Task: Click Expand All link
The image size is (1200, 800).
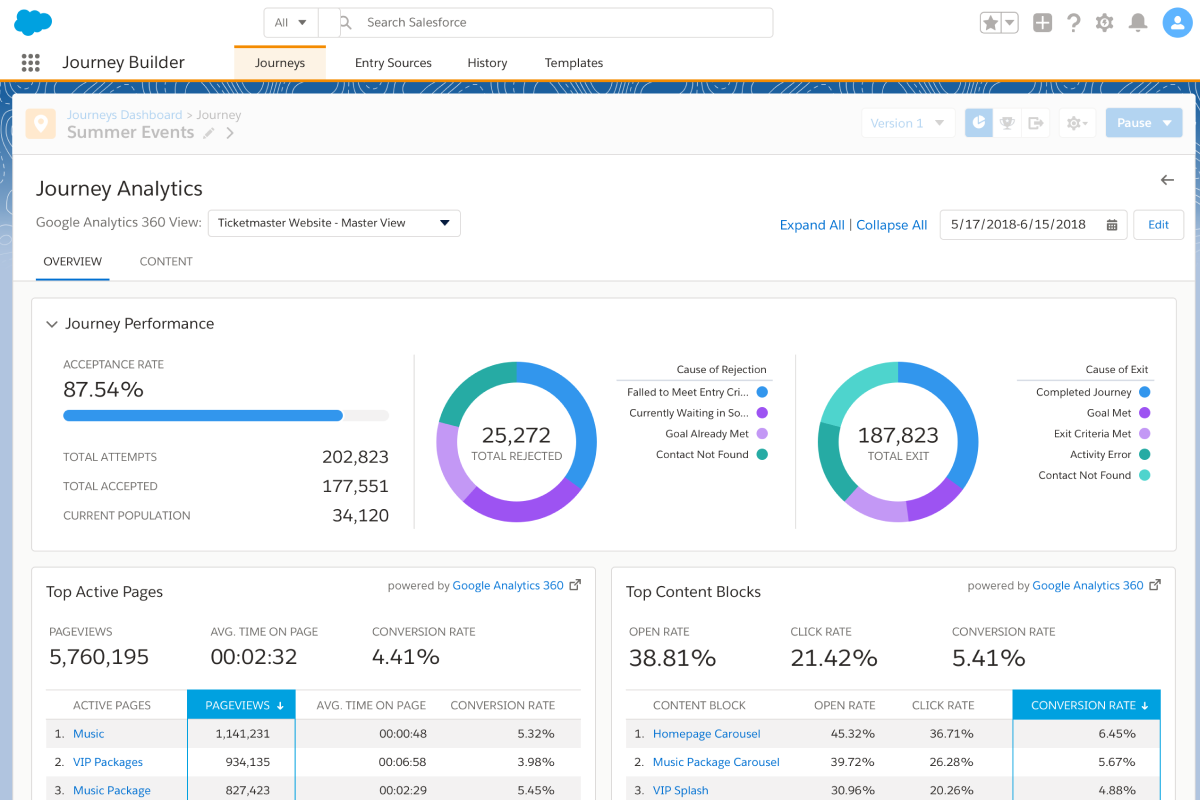Action: [812, 225]
